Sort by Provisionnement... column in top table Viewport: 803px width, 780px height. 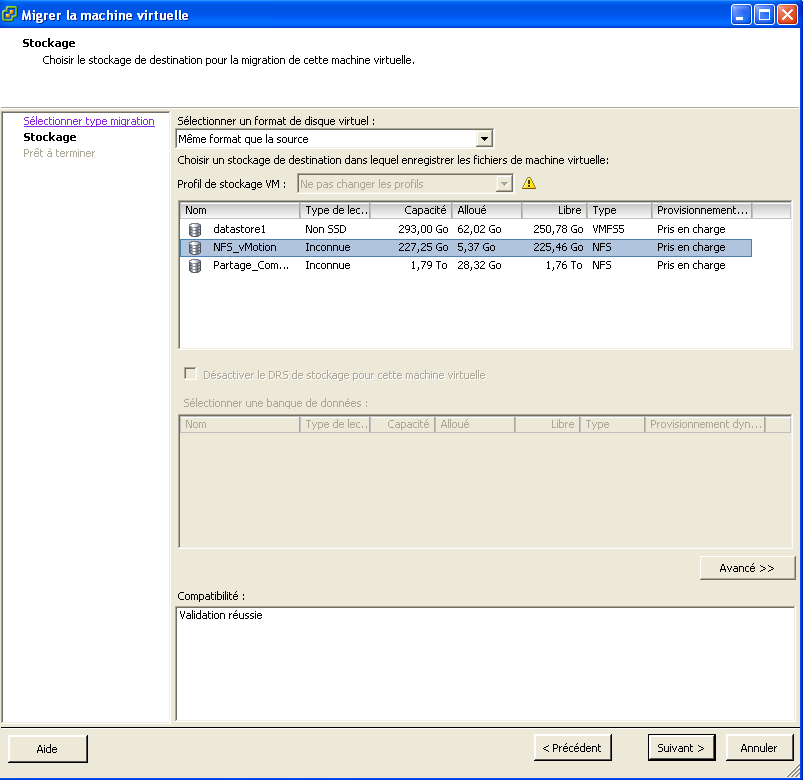[x=702, y=210]
